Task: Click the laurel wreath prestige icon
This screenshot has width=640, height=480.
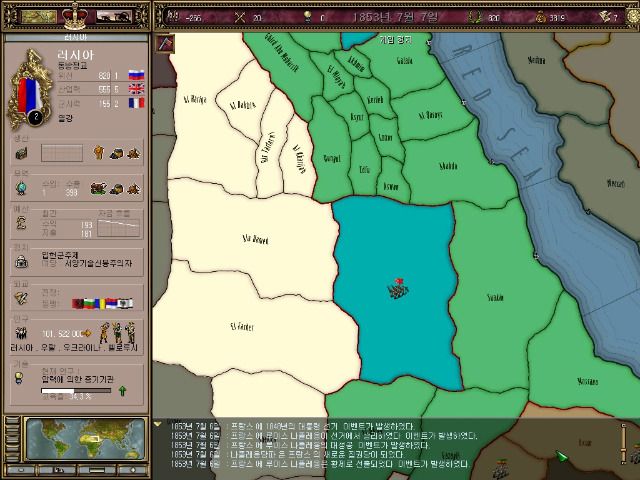Action: point(474,16)
